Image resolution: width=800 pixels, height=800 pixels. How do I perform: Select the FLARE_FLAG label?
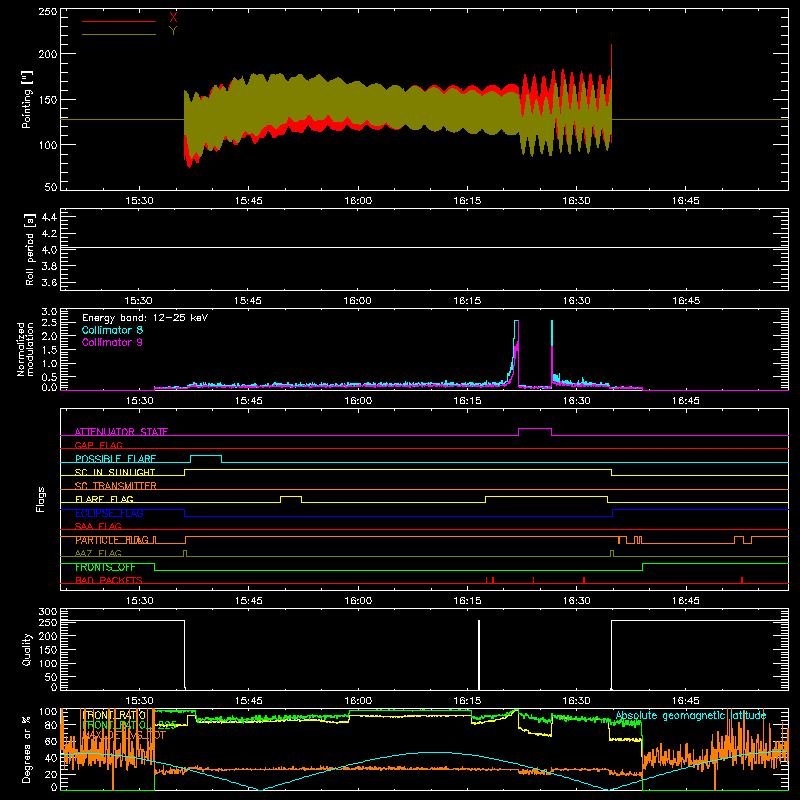pos(104,499)
